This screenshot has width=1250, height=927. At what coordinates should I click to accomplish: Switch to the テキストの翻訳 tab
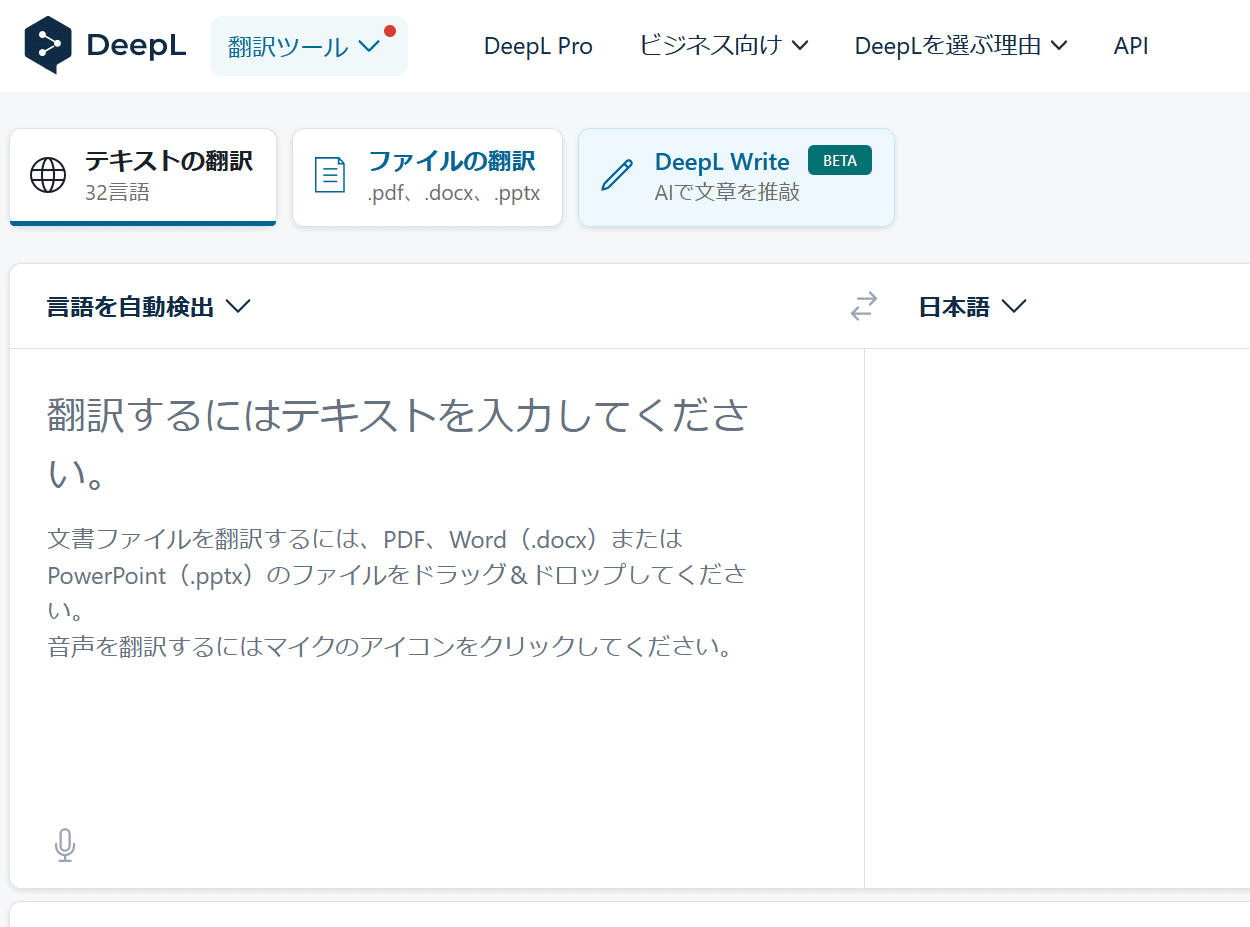pyautogui.click(x=143, y=175)
